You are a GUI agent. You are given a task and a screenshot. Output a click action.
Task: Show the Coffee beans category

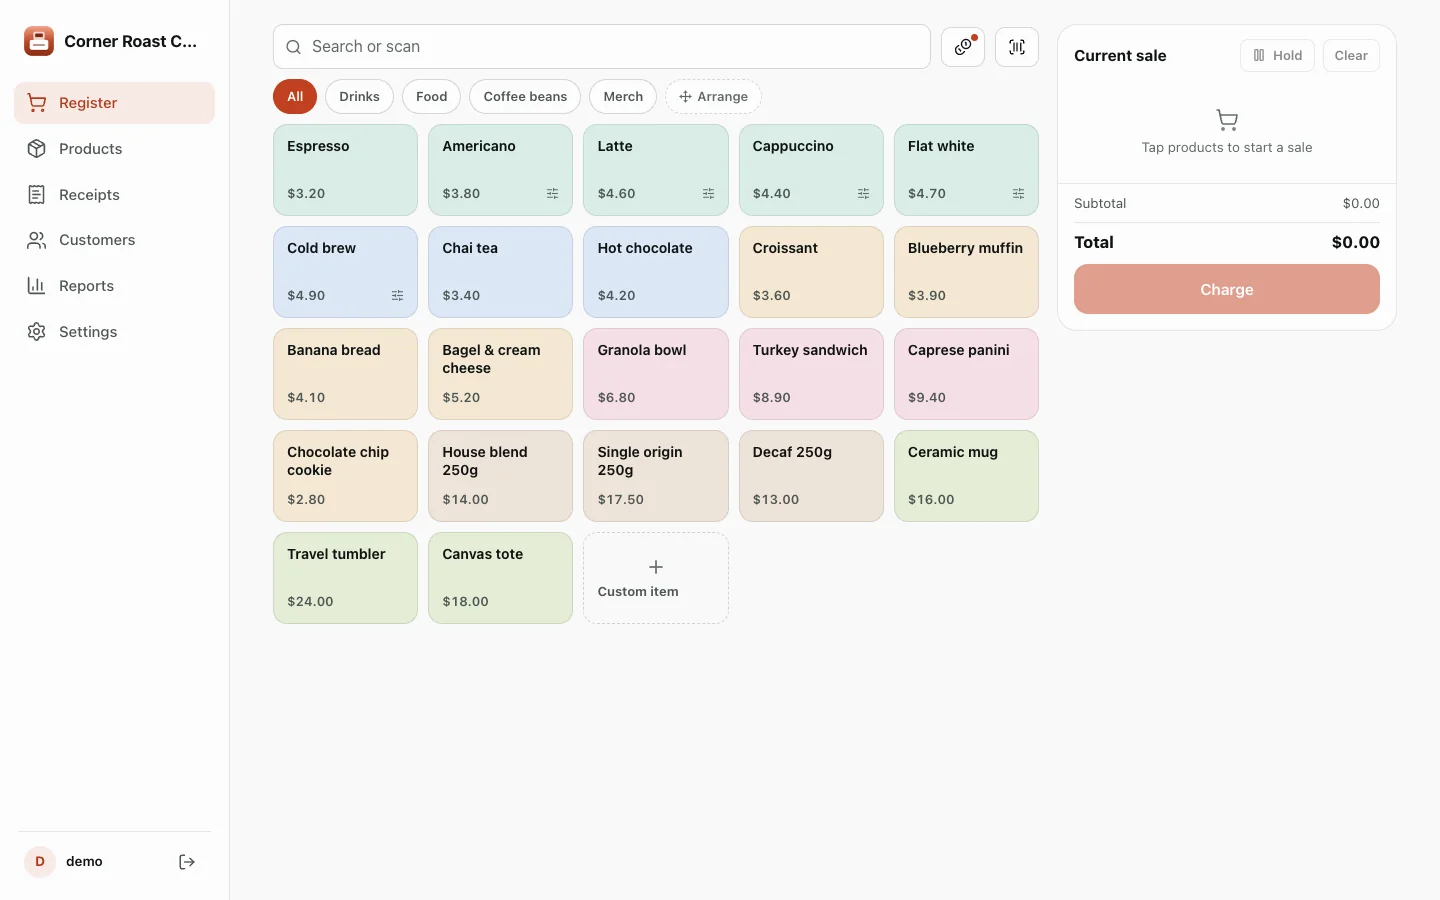coord(525,97)
